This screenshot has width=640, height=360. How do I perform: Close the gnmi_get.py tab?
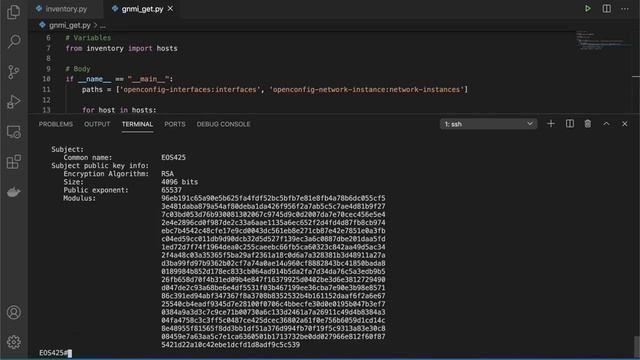pyautogui.click(x=170, y=9)
